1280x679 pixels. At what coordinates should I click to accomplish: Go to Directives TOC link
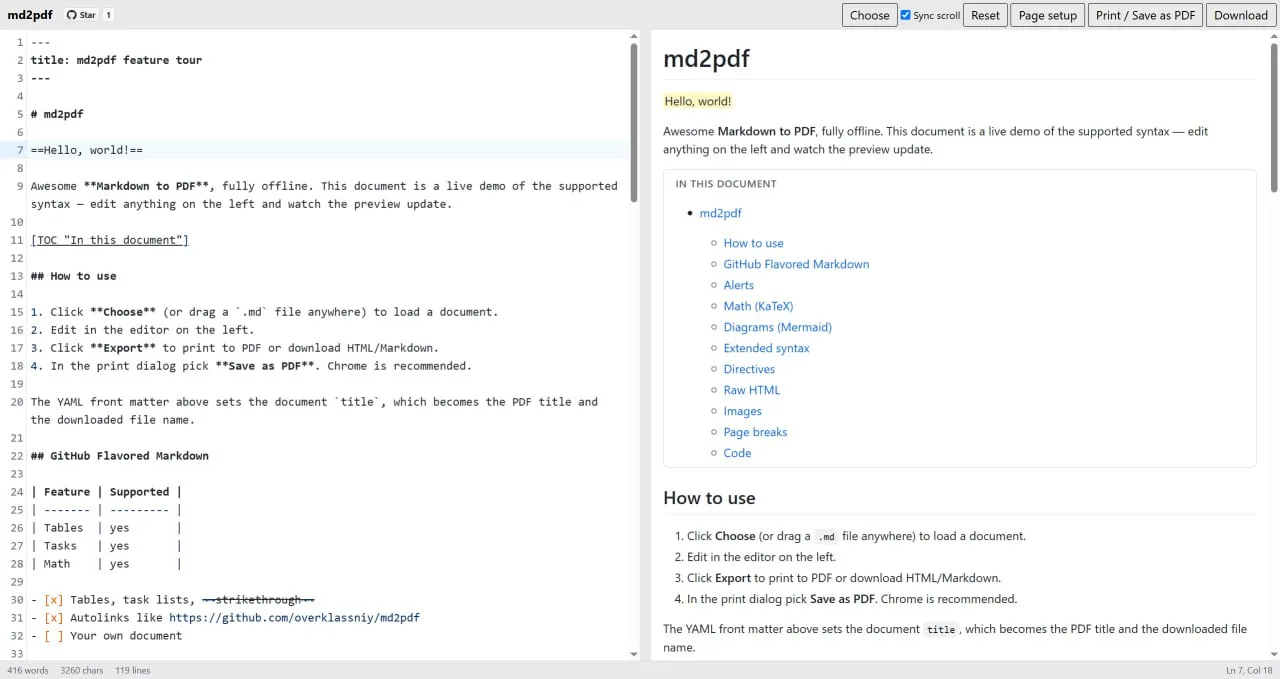tap(749, 369)
